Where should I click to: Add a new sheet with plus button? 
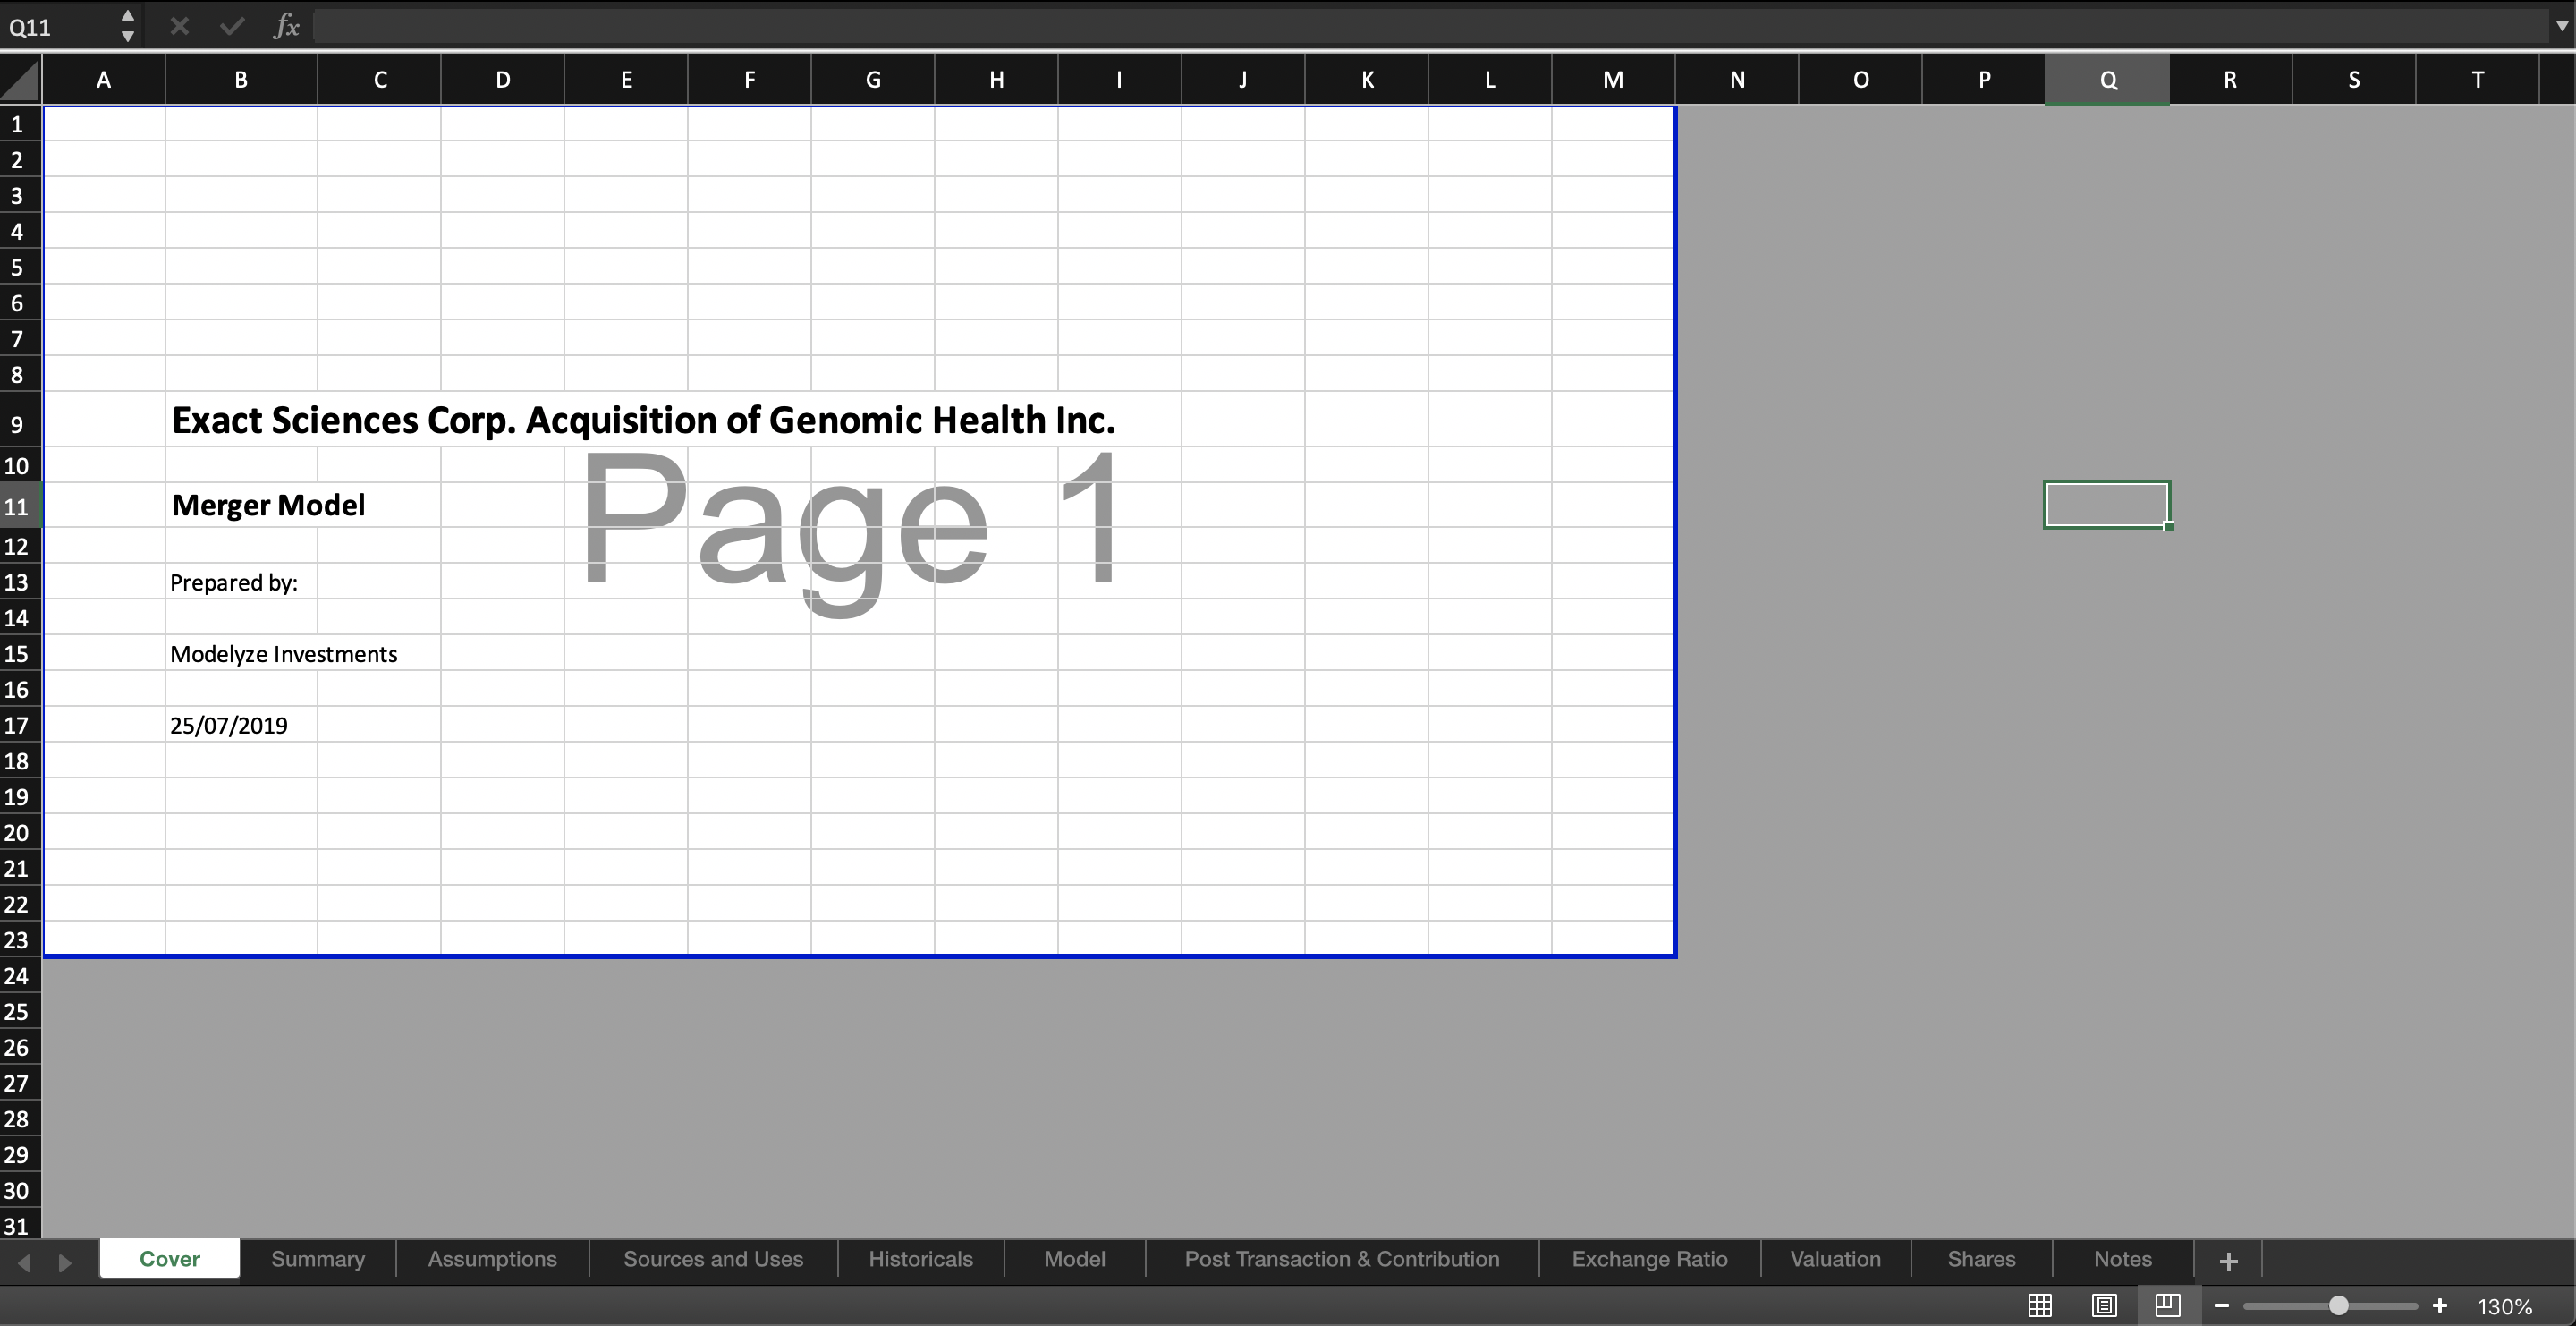click(2228, 1261)
